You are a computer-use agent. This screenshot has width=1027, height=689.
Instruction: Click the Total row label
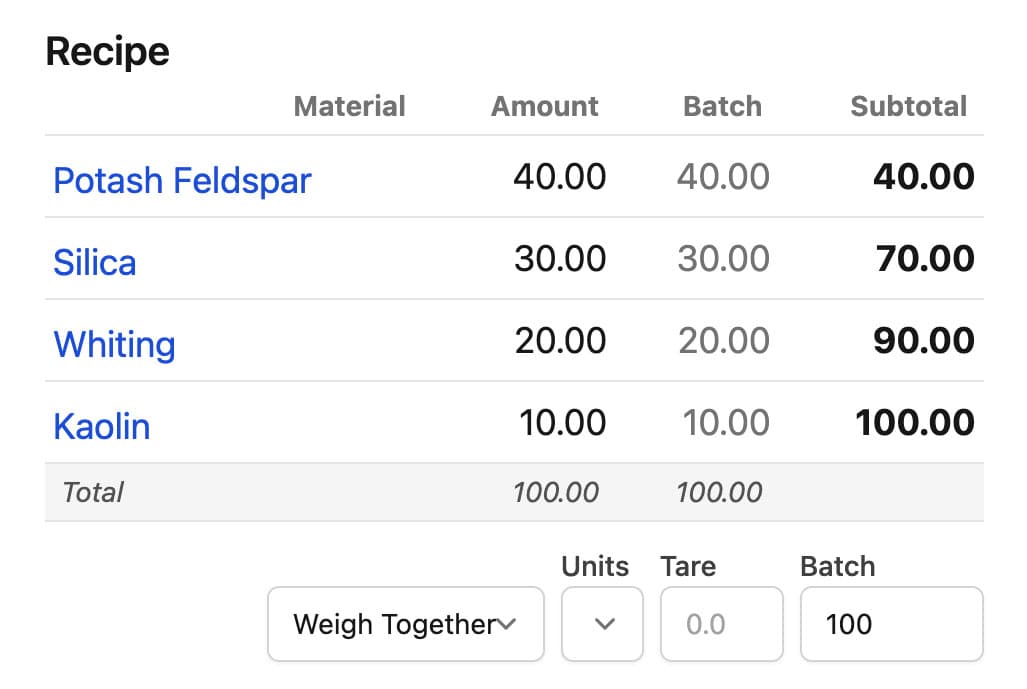[93, 492]
